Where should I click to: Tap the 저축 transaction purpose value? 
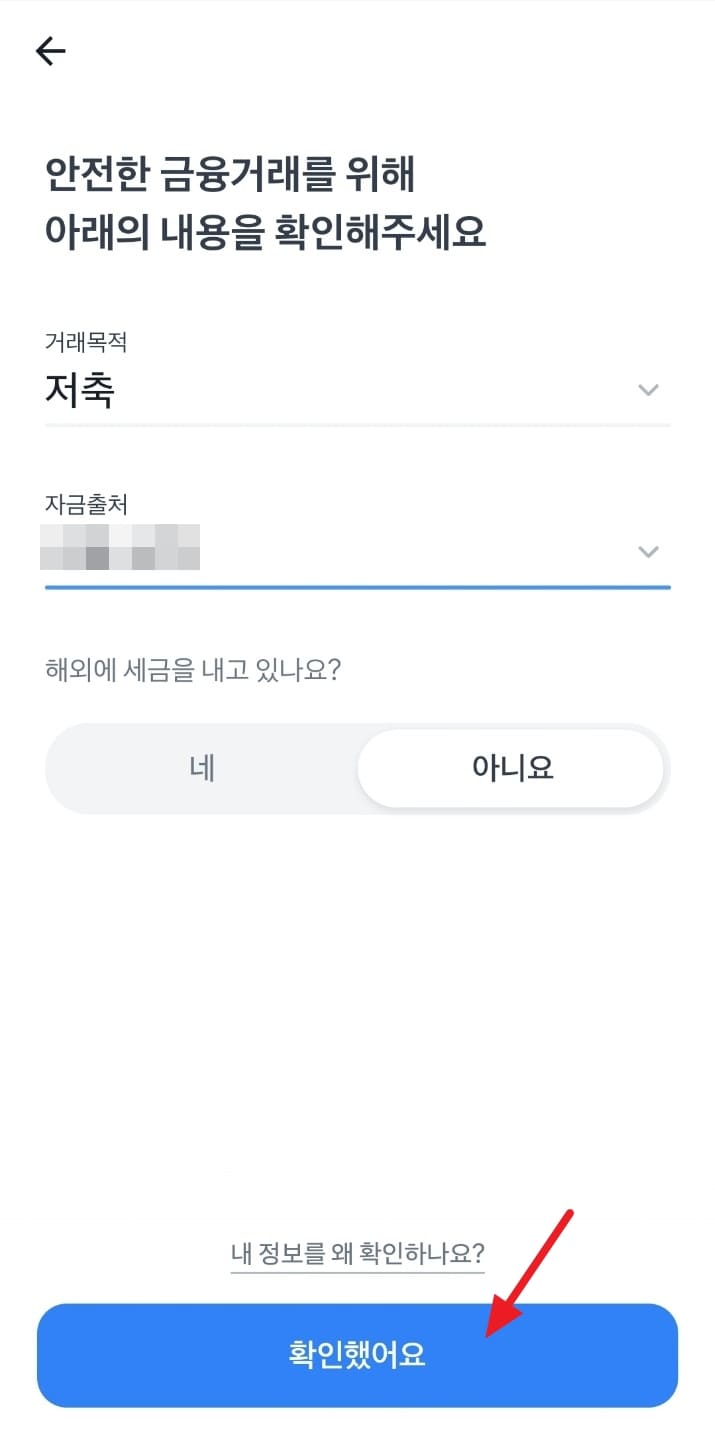click(82, 390)
